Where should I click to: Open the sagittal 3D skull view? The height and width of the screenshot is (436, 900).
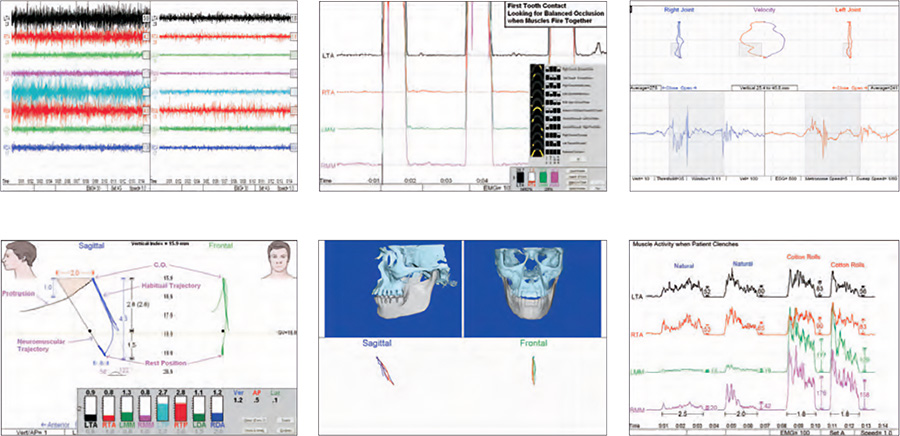tap(393, 289)
